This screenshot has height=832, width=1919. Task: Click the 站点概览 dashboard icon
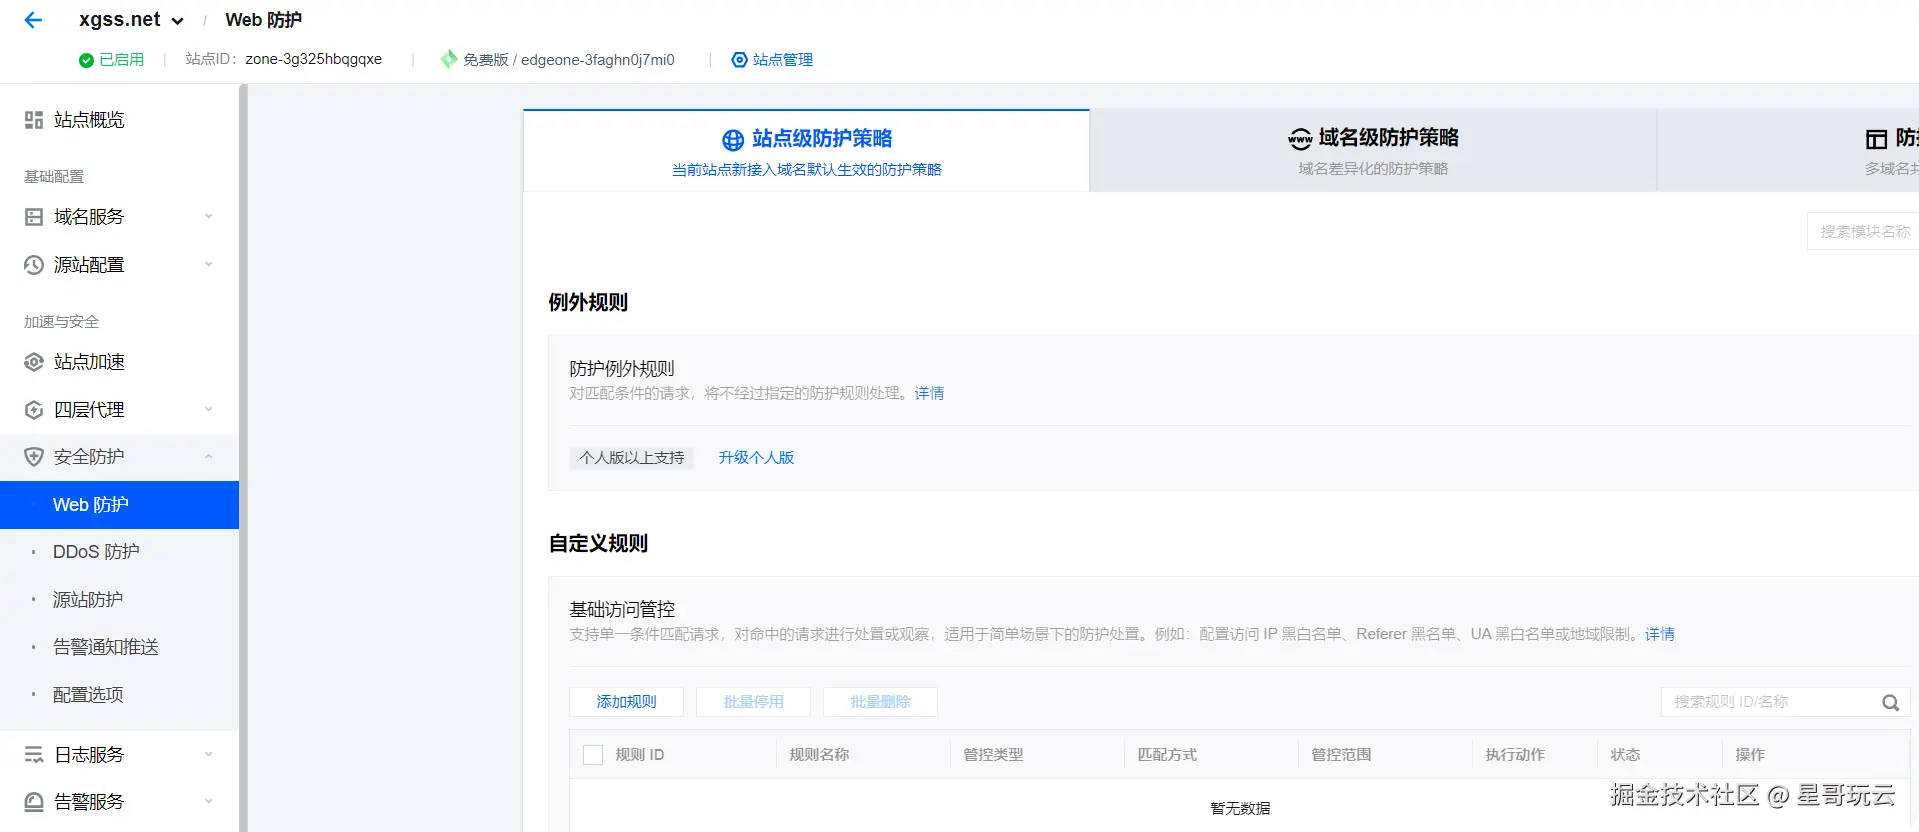pos(34,120)
